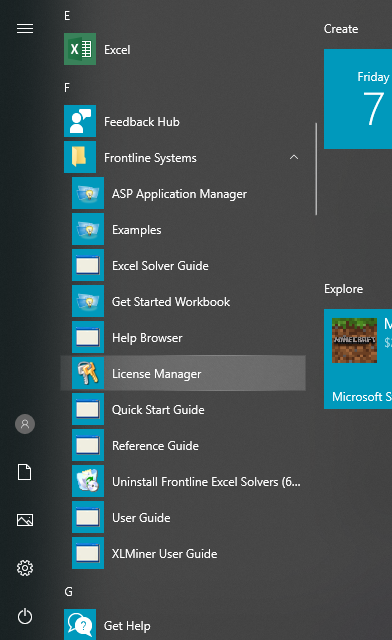Image resolution: width=392 pixels, height=640 pixels.
Task: Collapse Frontline Systems folder chevron
Action: (294, 157)
